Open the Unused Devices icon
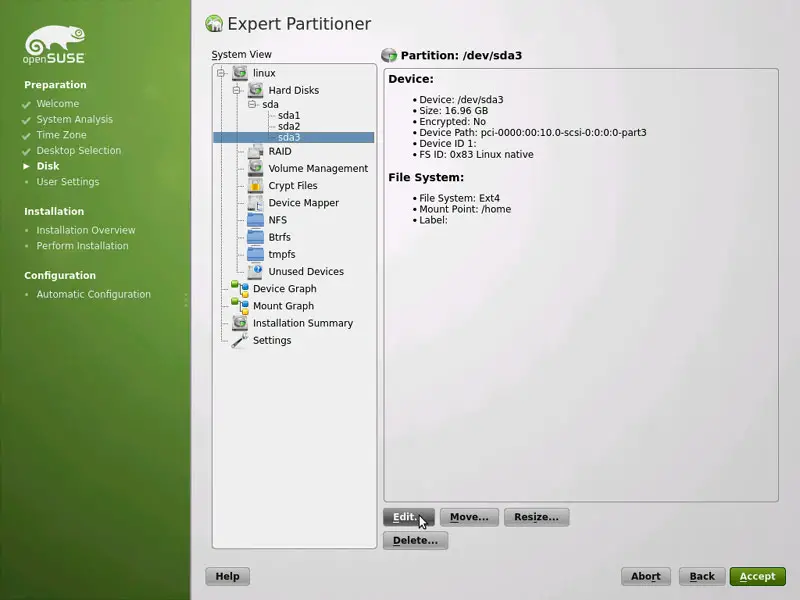 [255, 271]
